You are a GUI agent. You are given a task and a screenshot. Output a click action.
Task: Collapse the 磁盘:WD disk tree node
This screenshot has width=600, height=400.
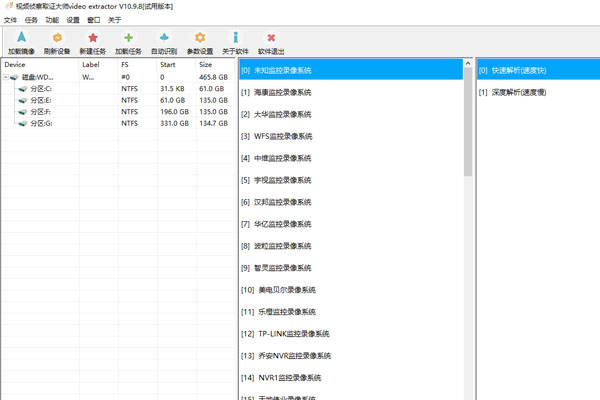pyautogui.click(x=6, y=77)
